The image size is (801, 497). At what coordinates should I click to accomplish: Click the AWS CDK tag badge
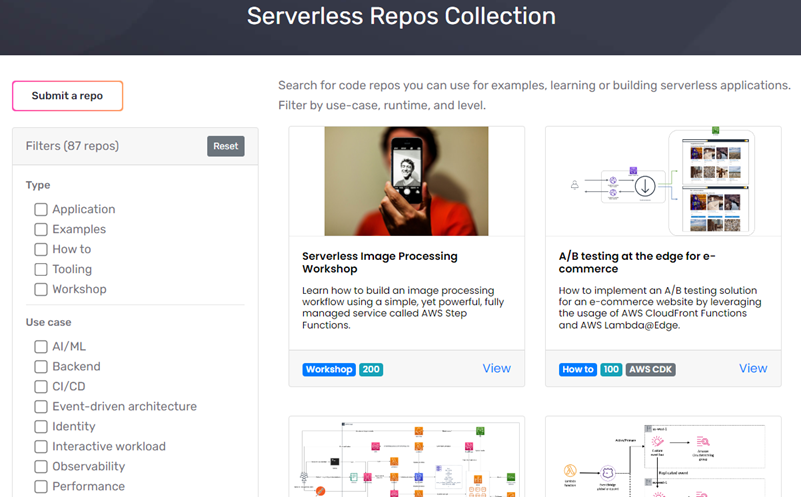[x=650, y=369]
